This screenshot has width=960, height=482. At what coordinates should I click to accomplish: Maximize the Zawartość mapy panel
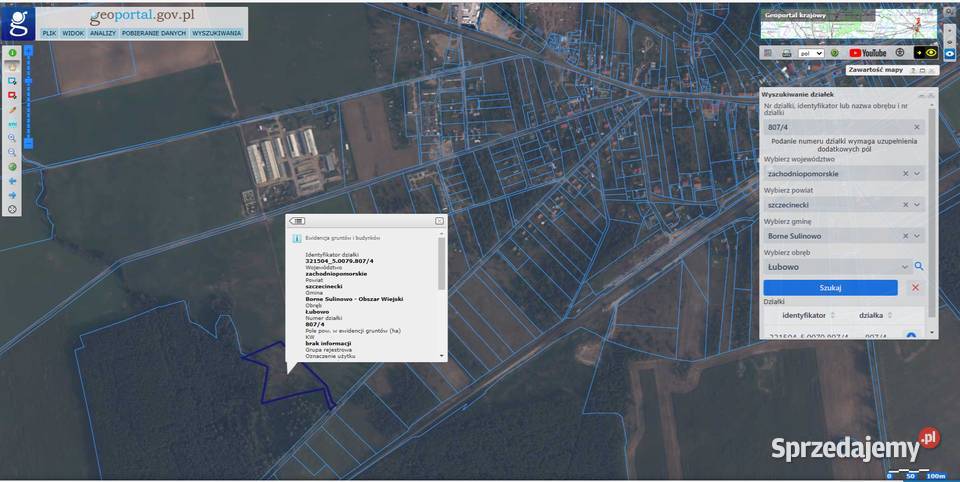point(922,70)
